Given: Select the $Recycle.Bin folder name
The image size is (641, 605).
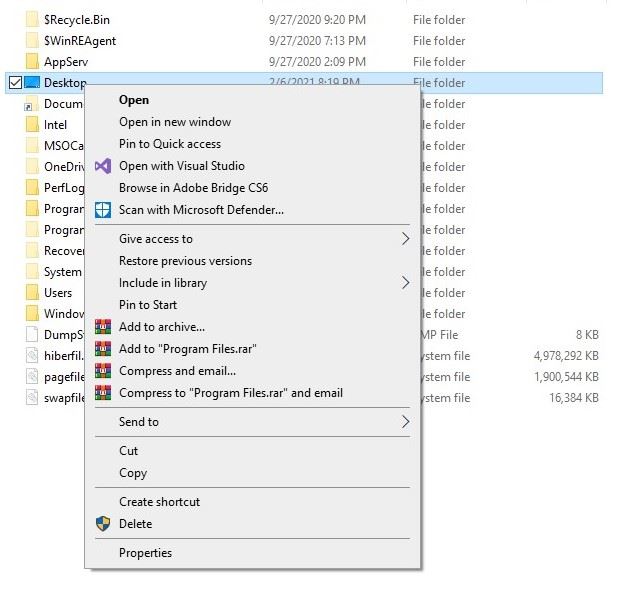Looking at the screenshot, I should tap(77, 20).
